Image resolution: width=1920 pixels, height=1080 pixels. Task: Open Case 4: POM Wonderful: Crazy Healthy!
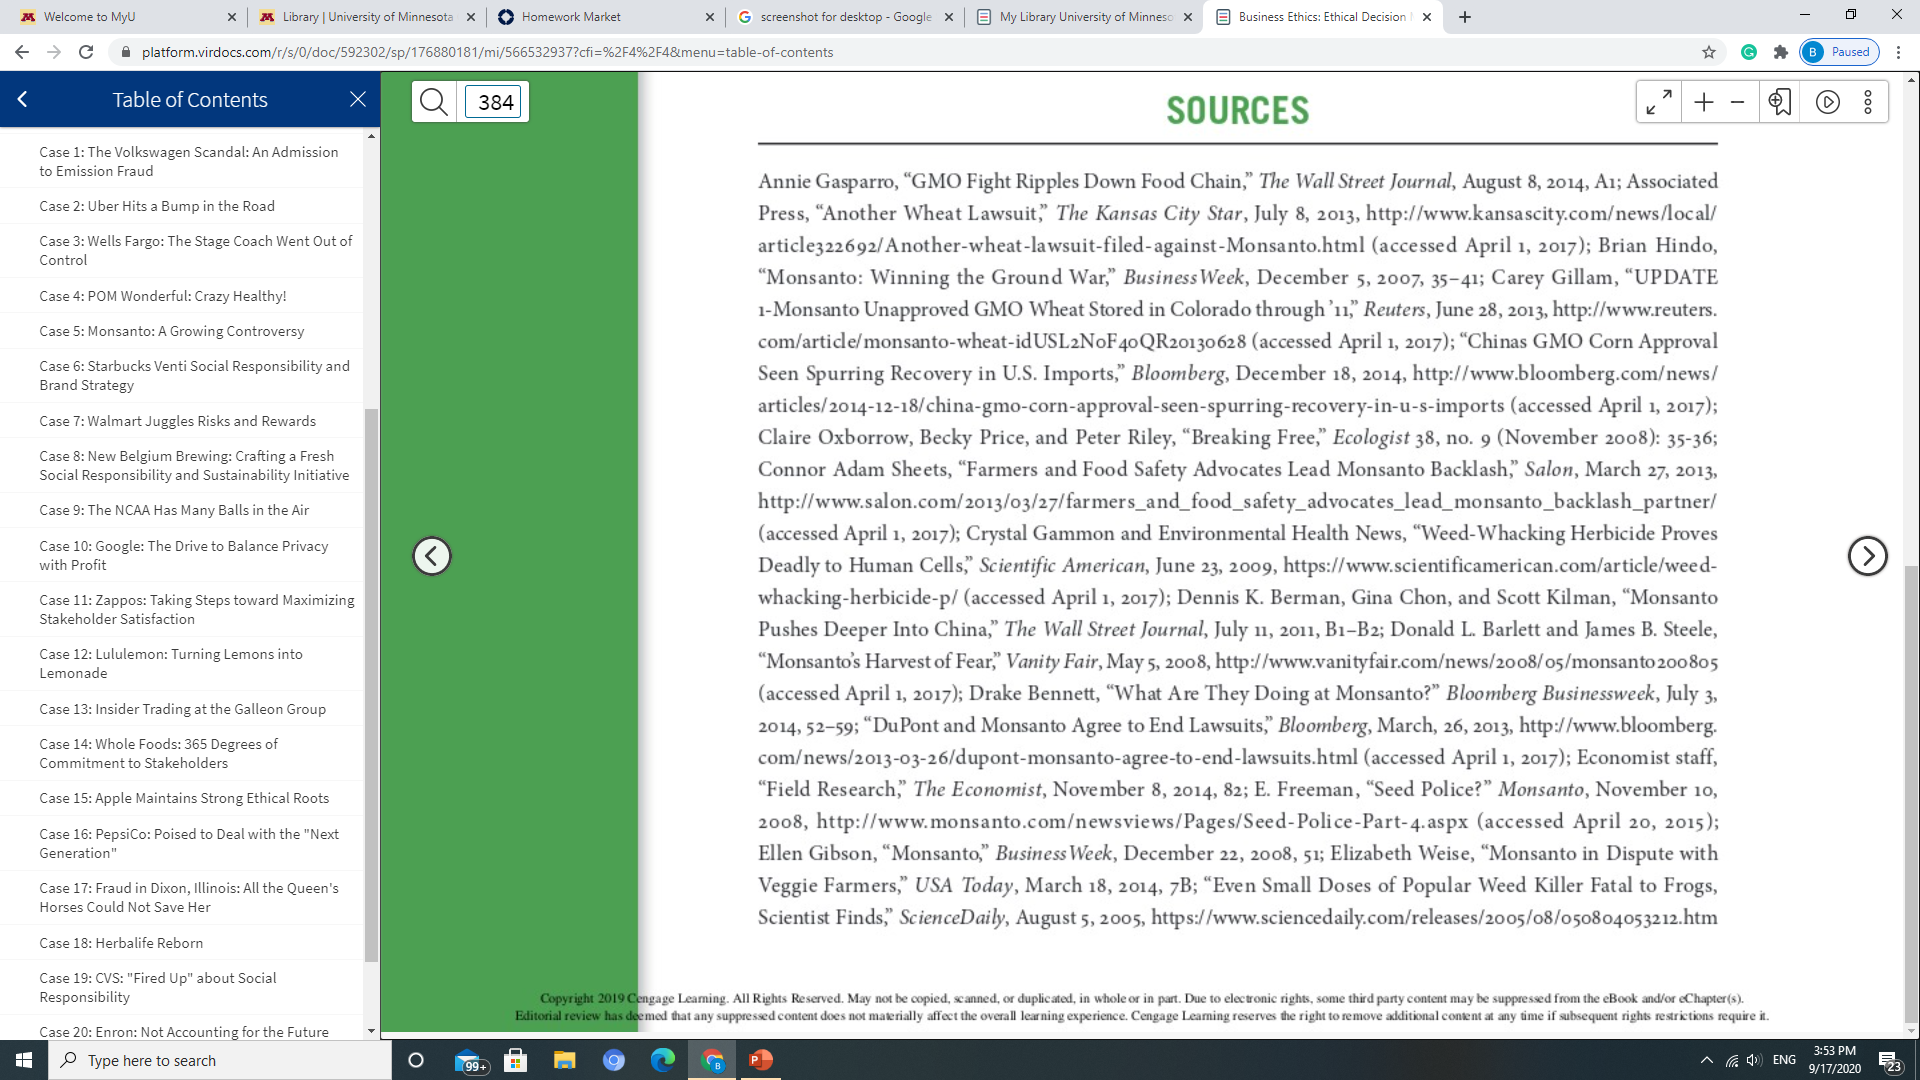click(163, 296)
